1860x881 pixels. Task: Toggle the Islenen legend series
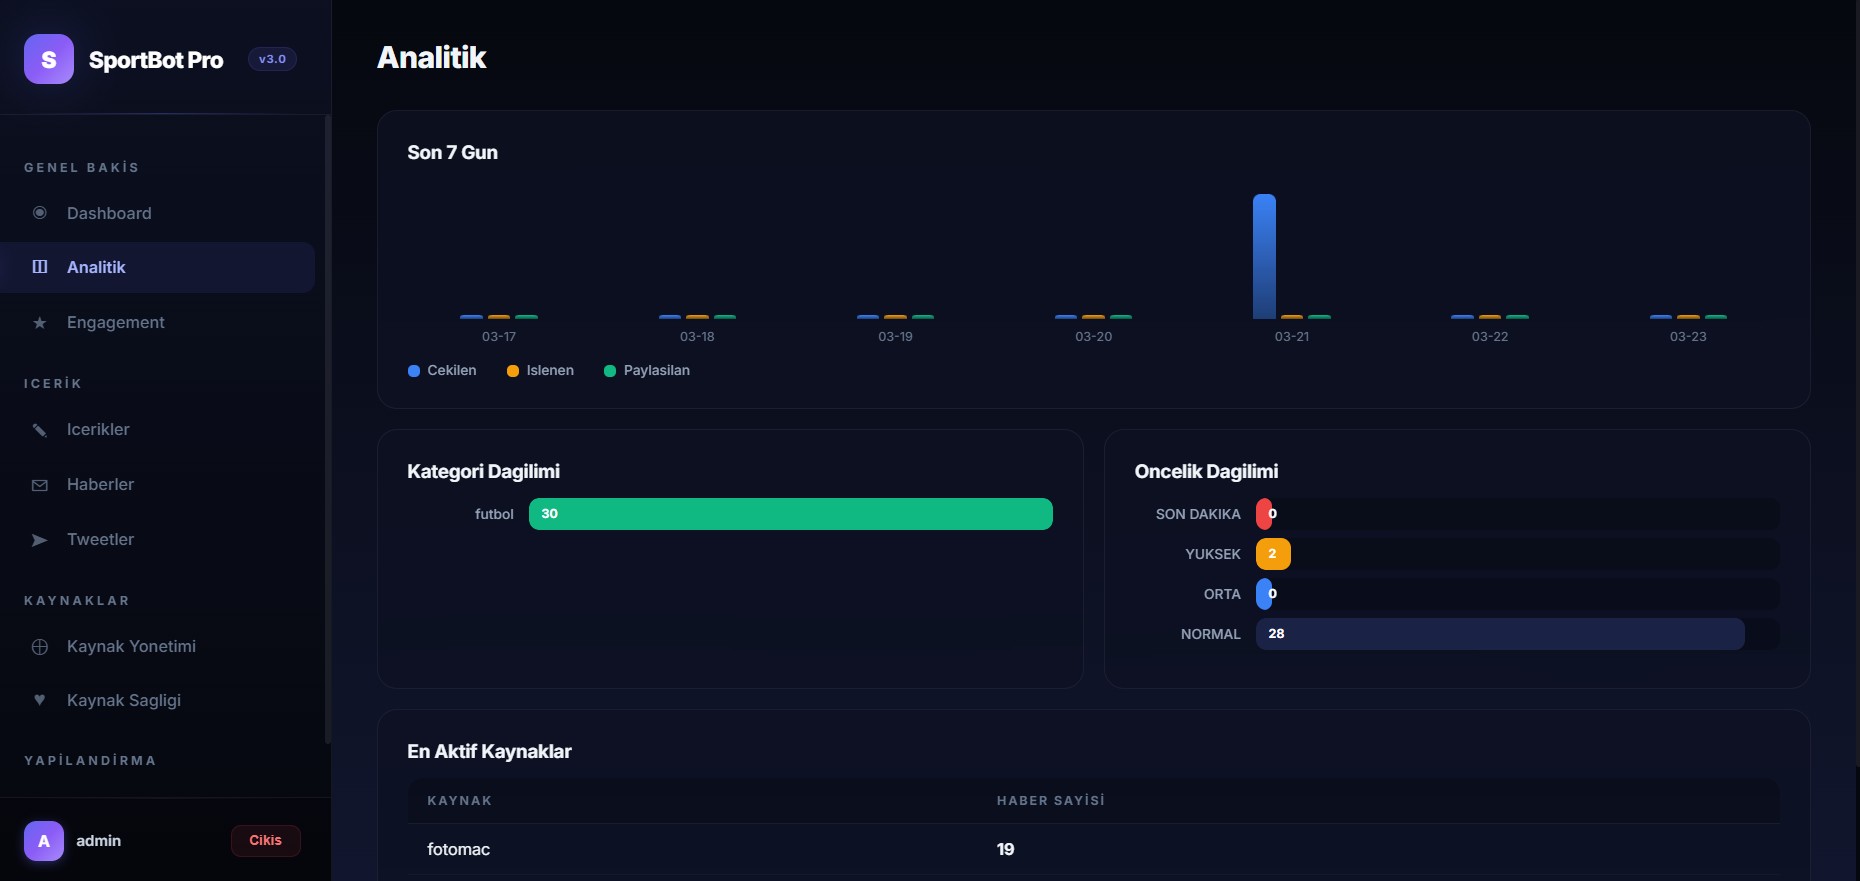540,370
